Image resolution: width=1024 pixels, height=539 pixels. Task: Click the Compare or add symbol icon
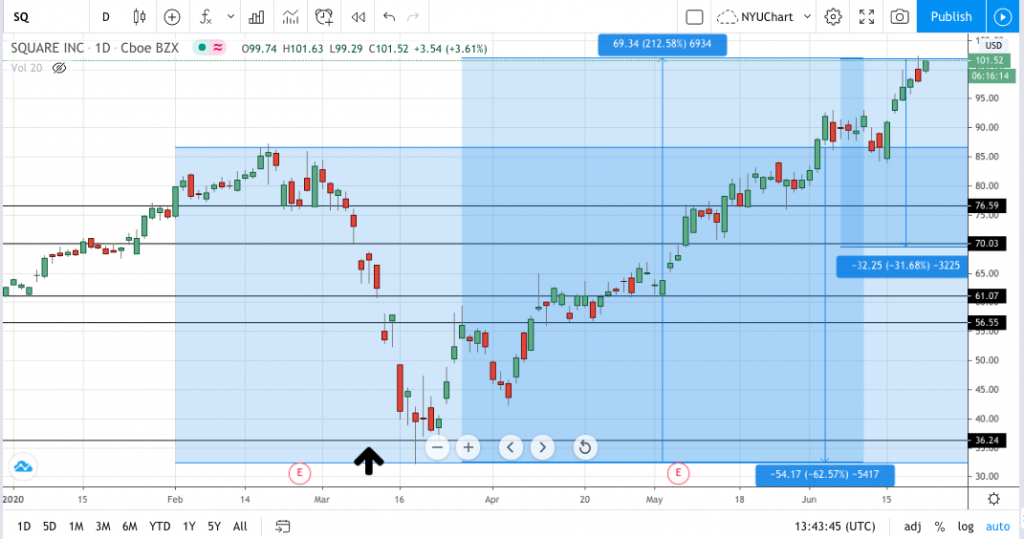coord(172,17)
